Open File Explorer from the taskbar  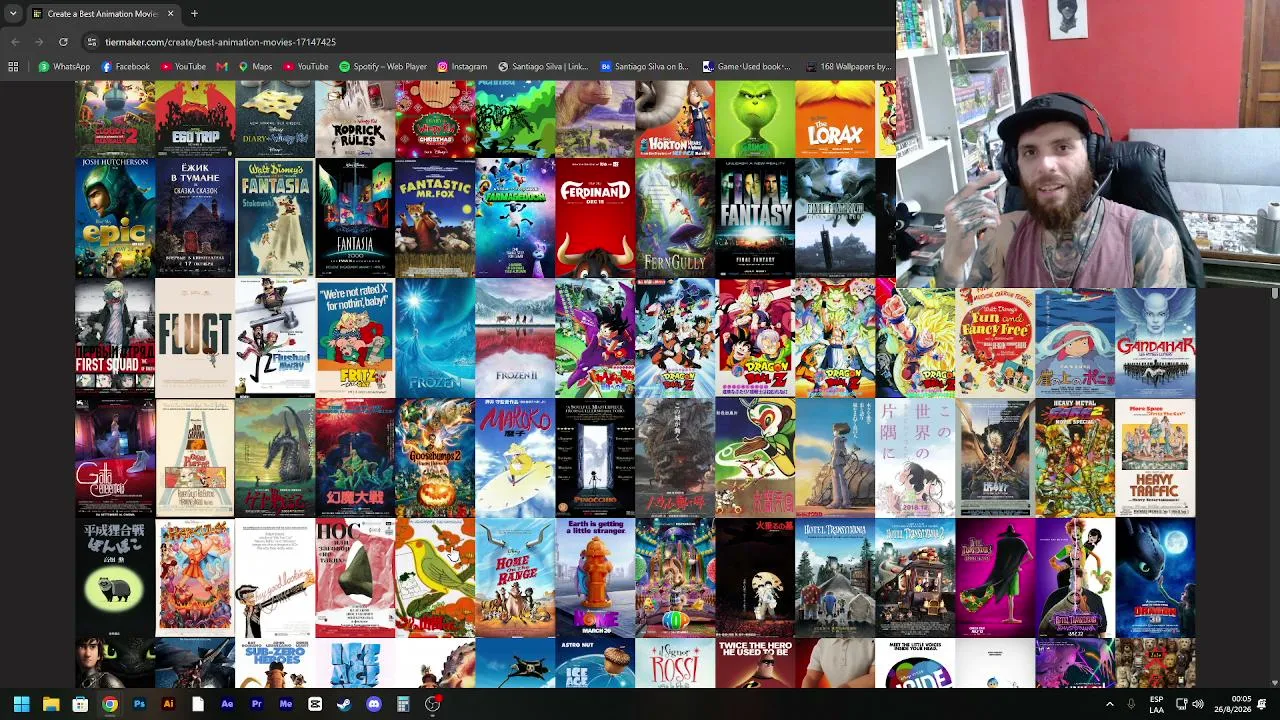tap(51, 704)
